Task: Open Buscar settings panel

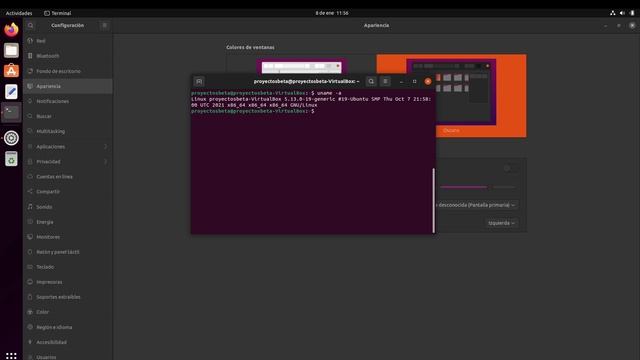Action: 68,116
